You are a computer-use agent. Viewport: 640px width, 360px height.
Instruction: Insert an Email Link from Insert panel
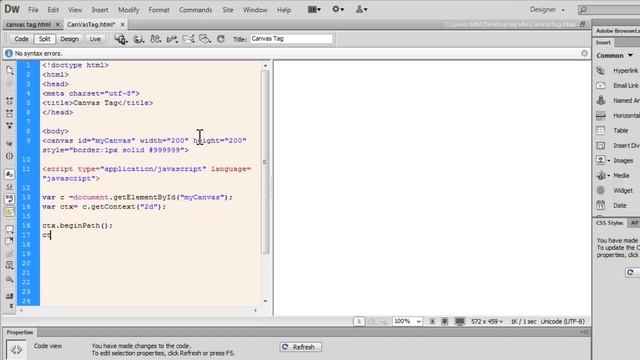click(x=618, y=86)
